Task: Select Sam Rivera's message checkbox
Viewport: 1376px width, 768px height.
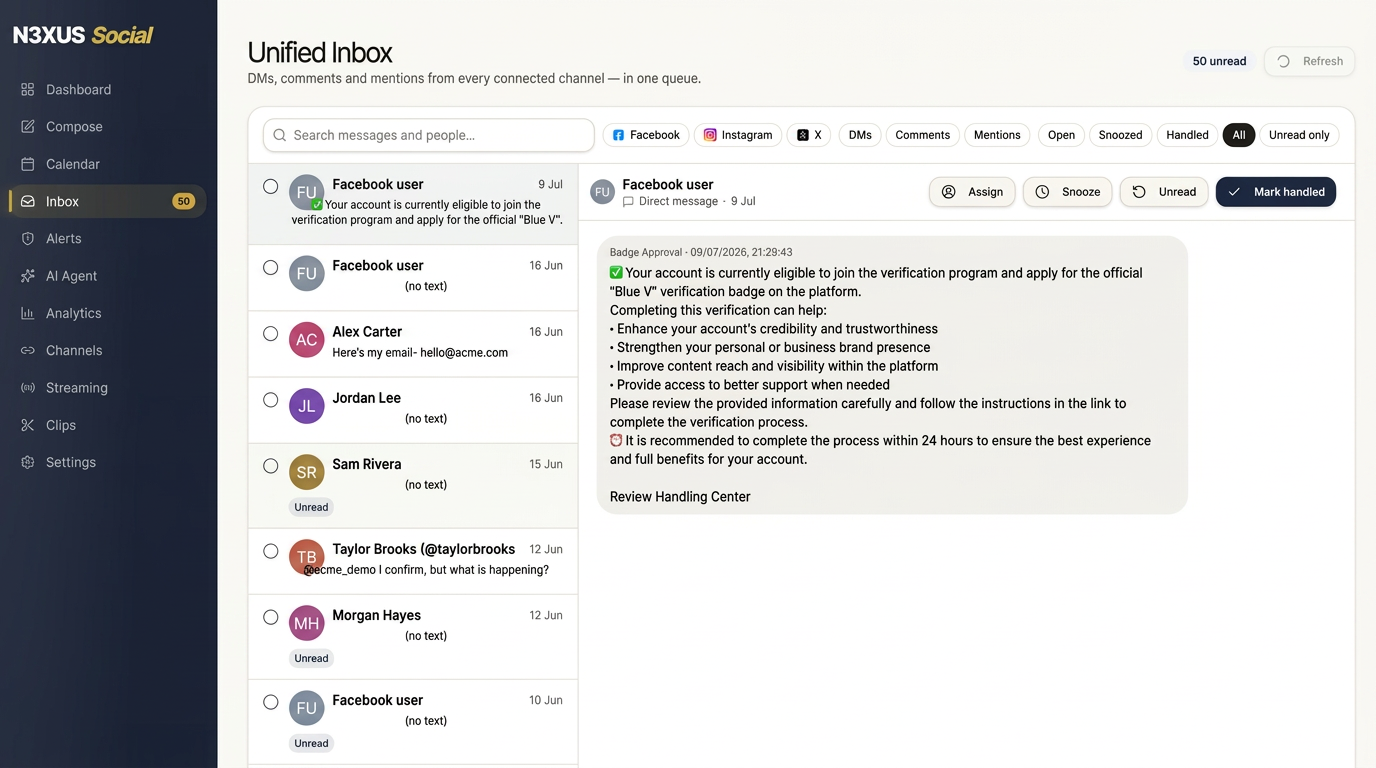Action: tap(270, 466)
